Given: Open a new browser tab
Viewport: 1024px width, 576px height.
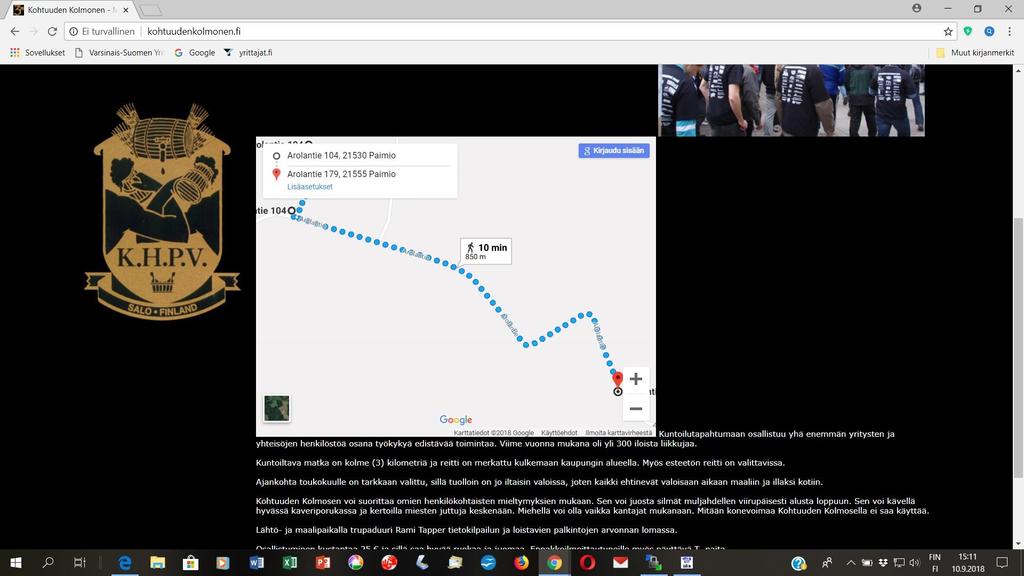Looking at the screenshot, I should click(x=151, y=10).
